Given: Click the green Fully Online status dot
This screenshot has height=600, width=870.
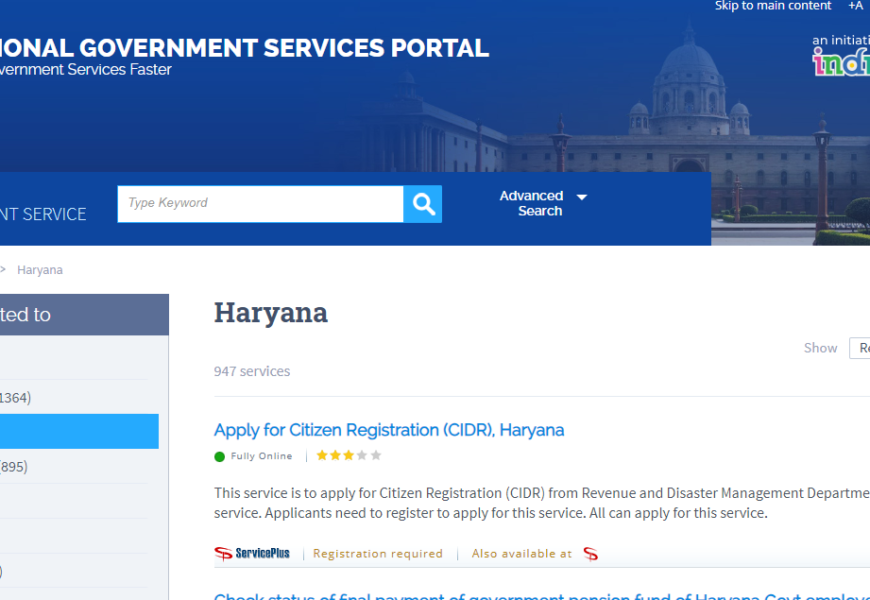Looking at the screenshot, I should coord(220,456).
